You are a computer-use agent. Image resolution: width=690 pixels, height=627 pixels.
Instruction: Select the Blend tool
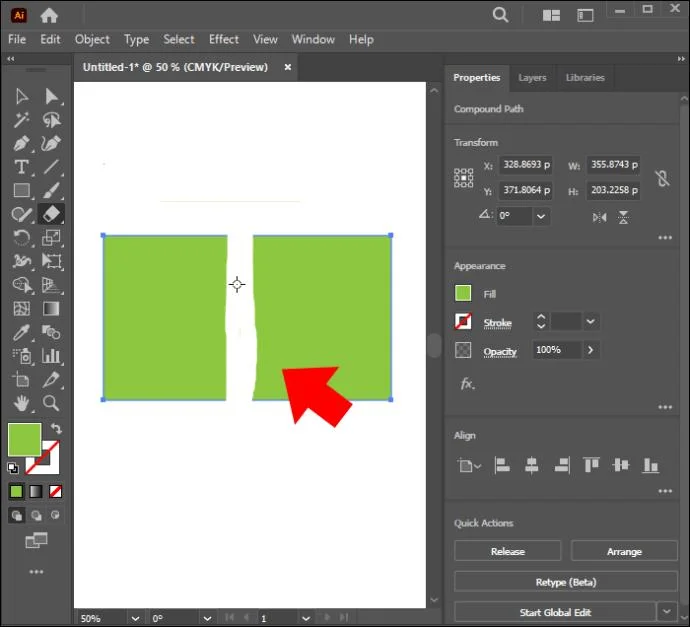(51, 333)
